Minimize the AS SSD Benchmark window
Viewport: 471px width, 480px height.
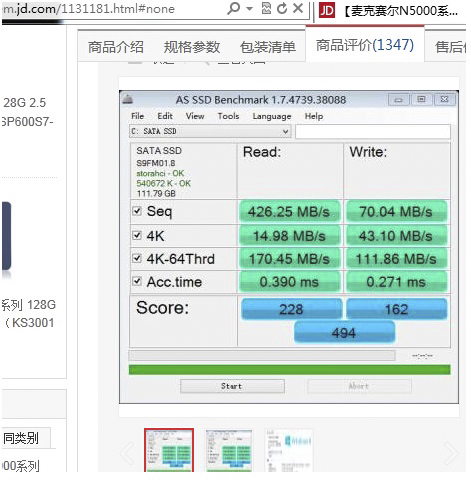398,99
